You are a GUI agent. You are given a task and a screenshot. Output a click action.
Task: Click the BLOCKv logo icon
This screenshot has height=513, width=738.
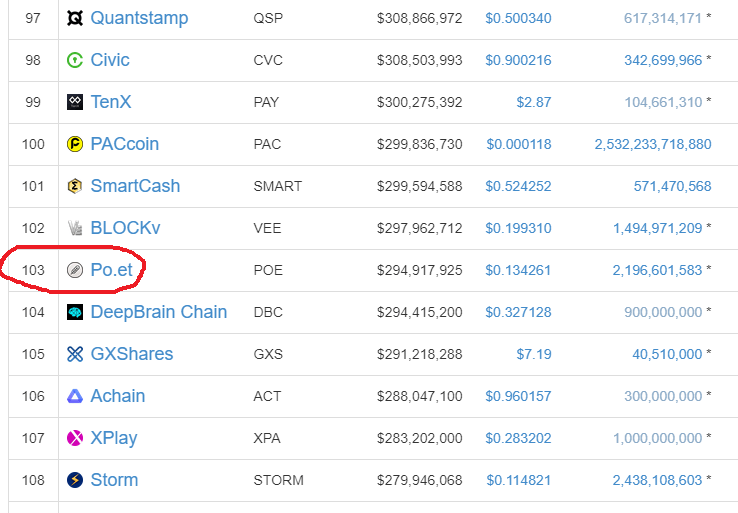(x=75, y=228)
